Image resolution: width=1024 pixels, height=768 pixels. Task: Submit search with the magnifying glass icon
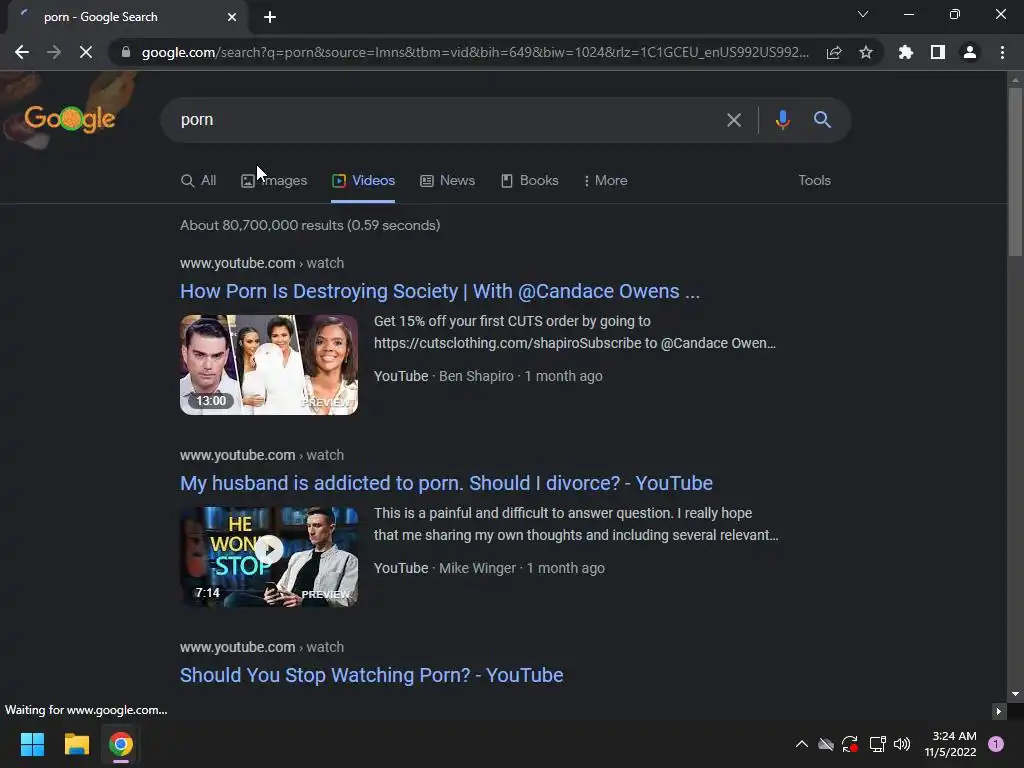tap(822, 120)
